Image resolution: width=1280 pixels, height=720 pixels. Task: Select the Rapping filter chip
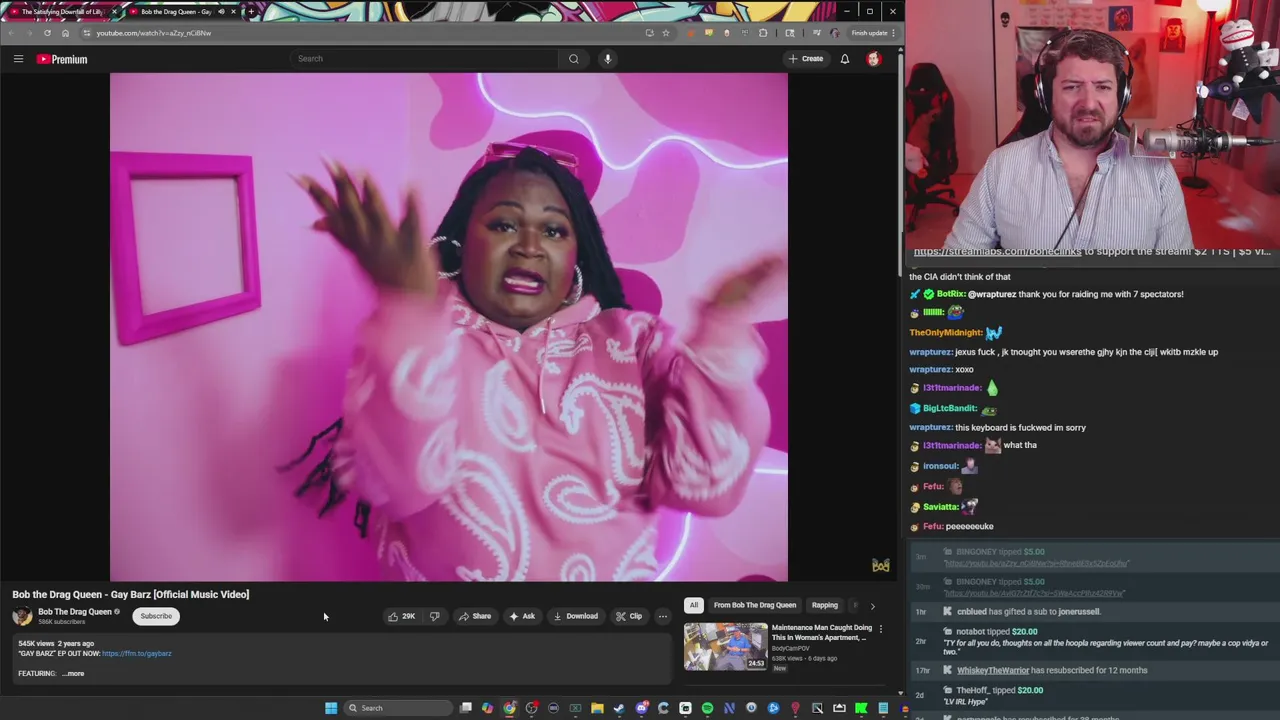pyautogui.click(x=825, y=605)
